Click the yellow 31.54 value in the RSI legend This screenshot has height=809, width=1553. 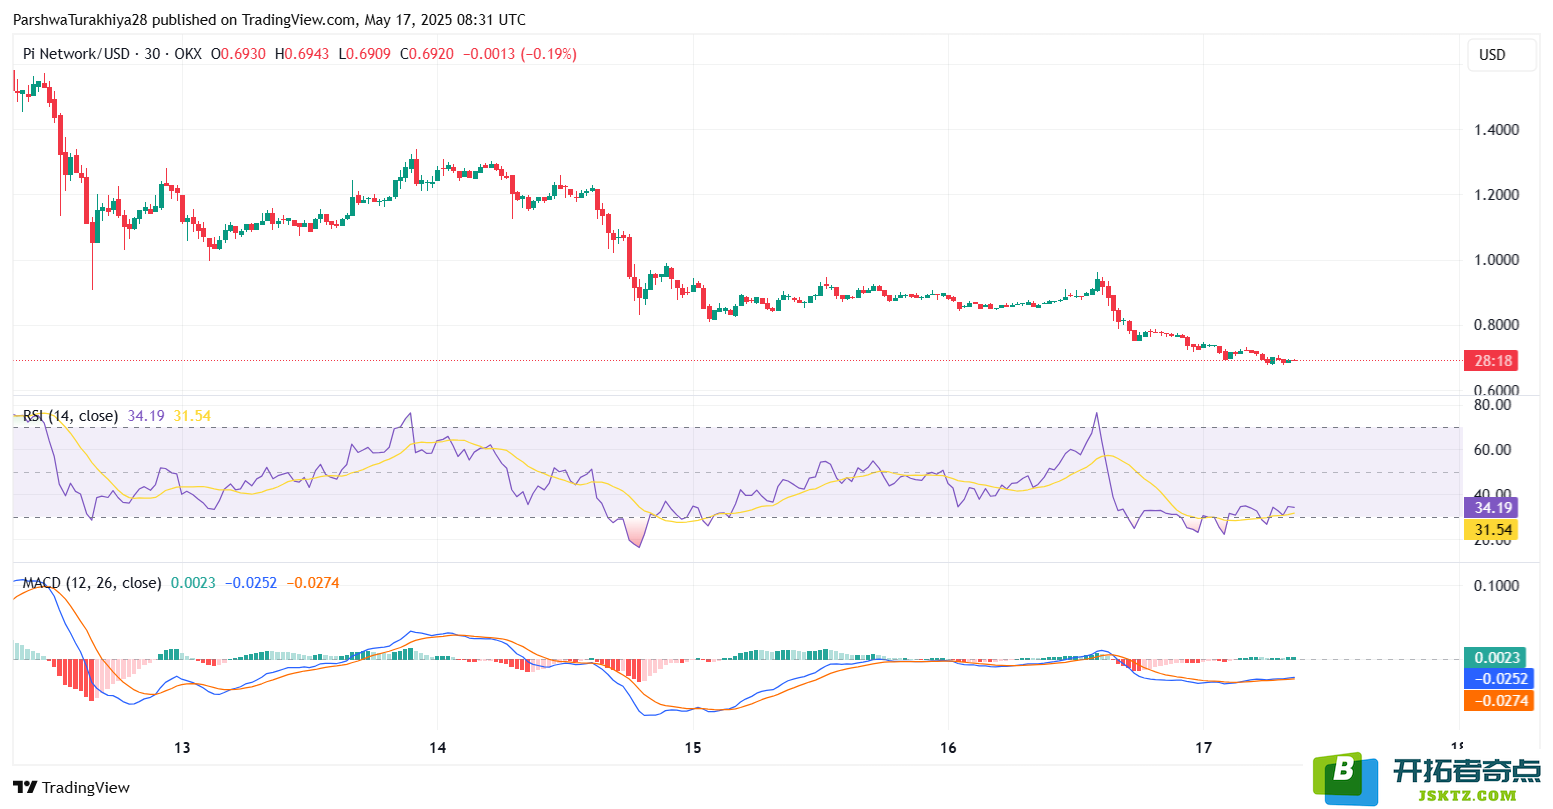(x=192, y=416)
